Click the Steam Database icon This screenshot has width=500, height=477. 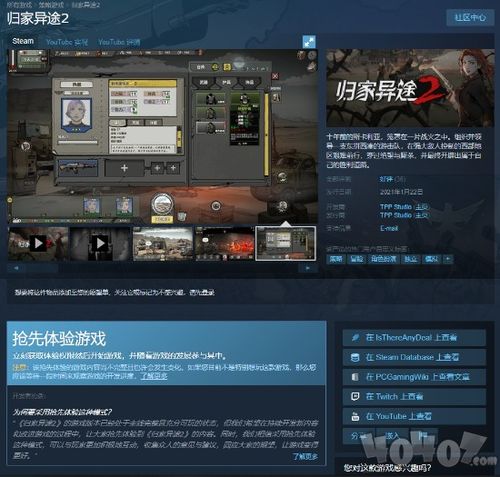pos(355,357)
